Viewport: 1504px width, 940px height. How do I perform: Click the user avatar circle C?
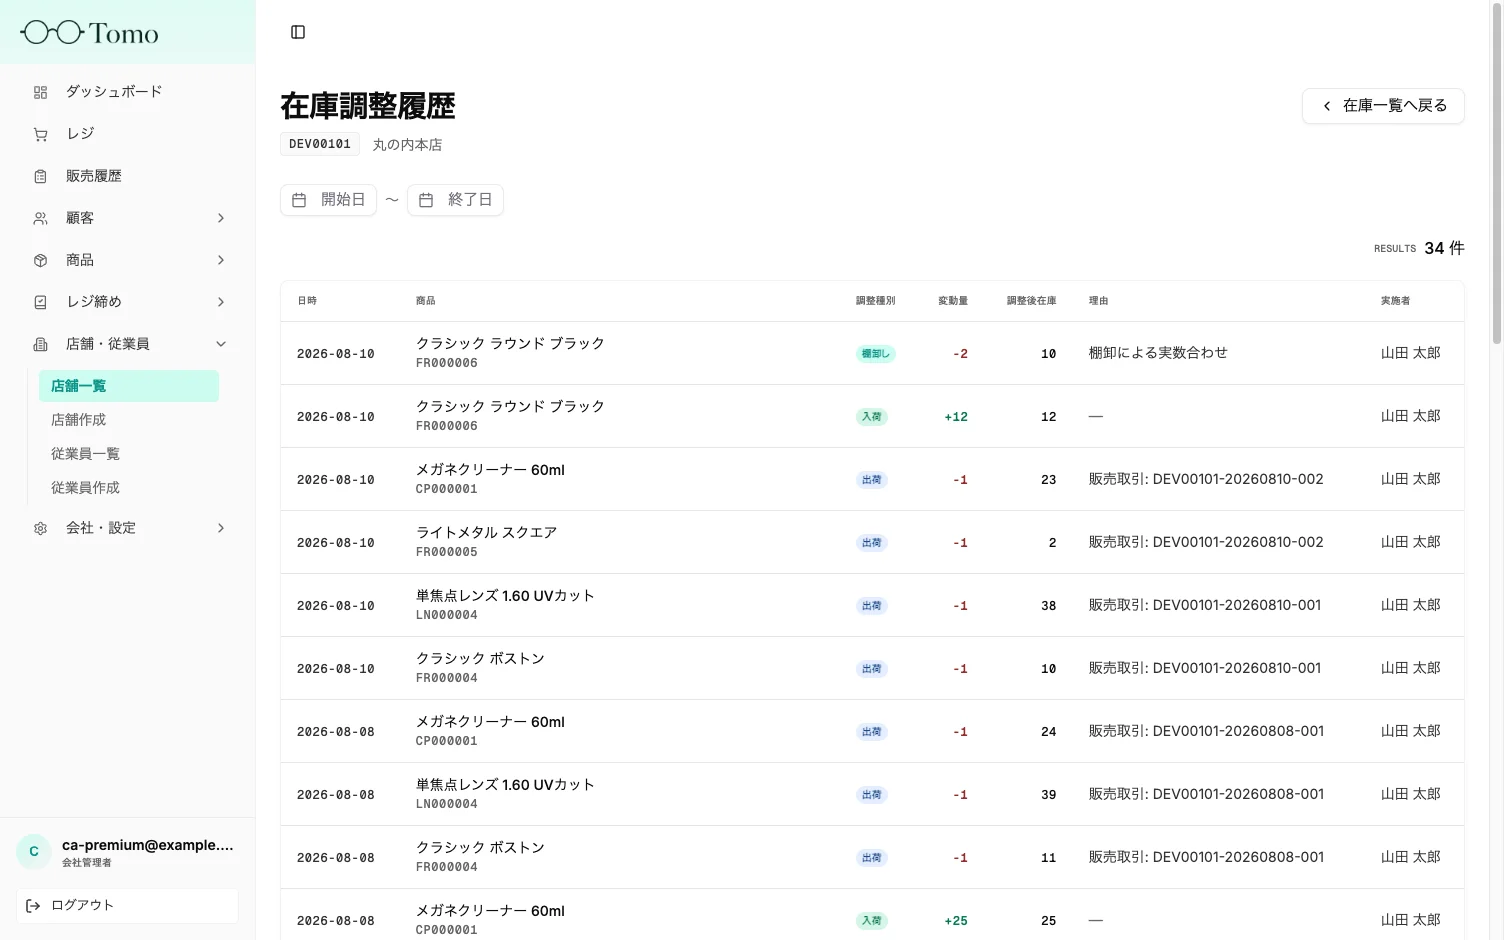pos(34,852)
